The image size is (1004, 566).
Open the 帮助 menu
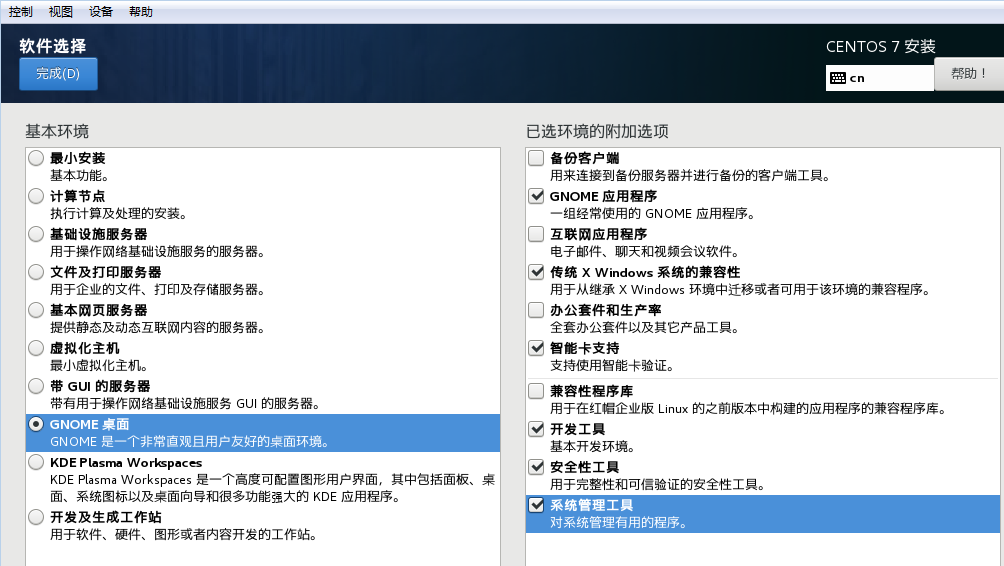tap(141, 12)
